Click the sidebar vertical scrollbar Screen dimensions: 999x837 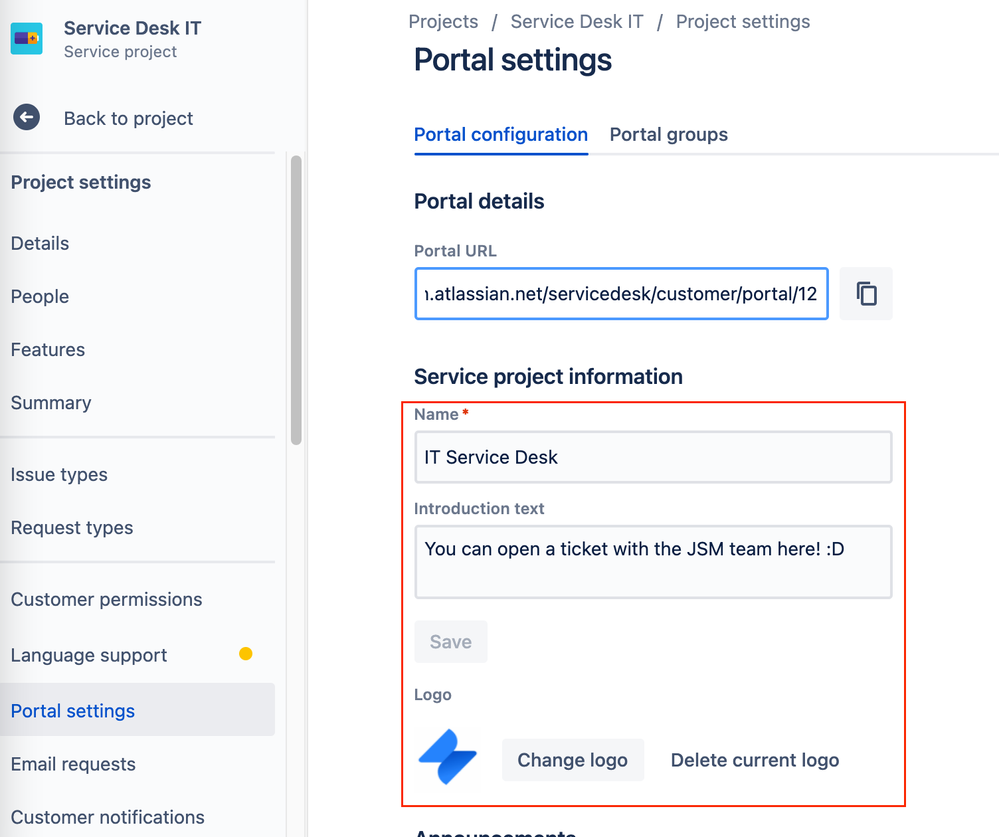(295, 300)
